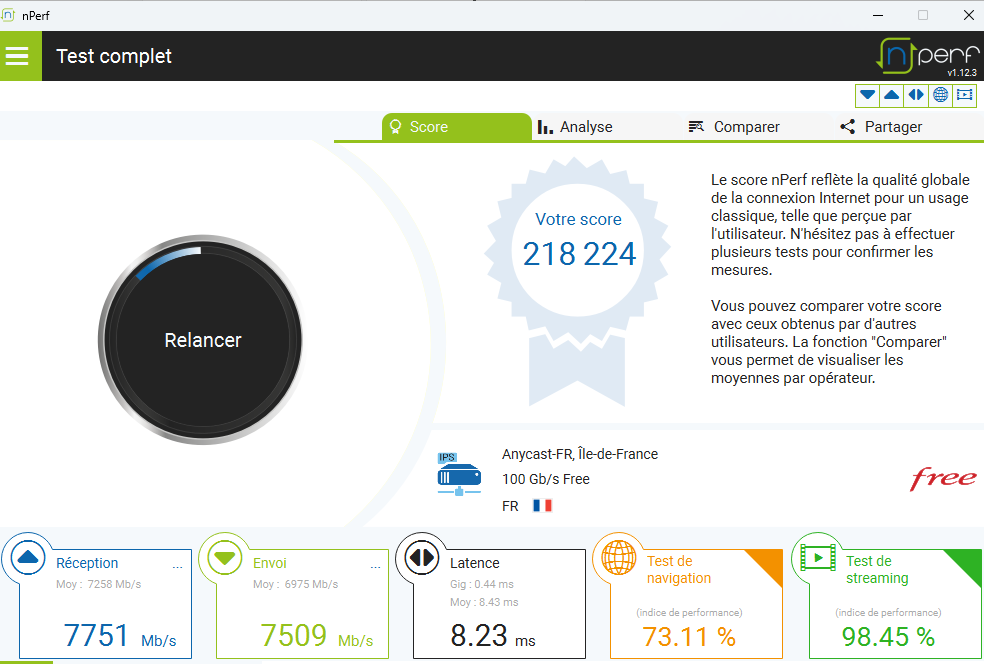
Task: Click the Relancer button
Action: 201,340
